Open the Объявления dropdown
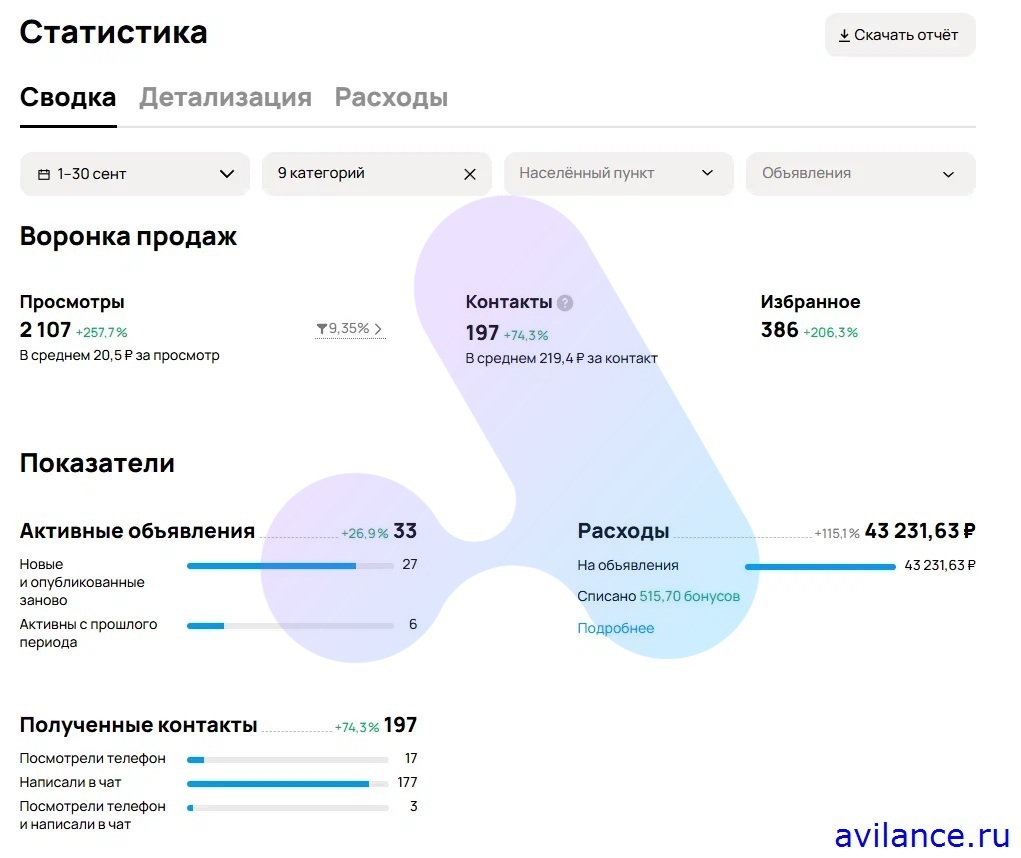This screenshot has width=1021, height=858. click(x=860, y=174)
